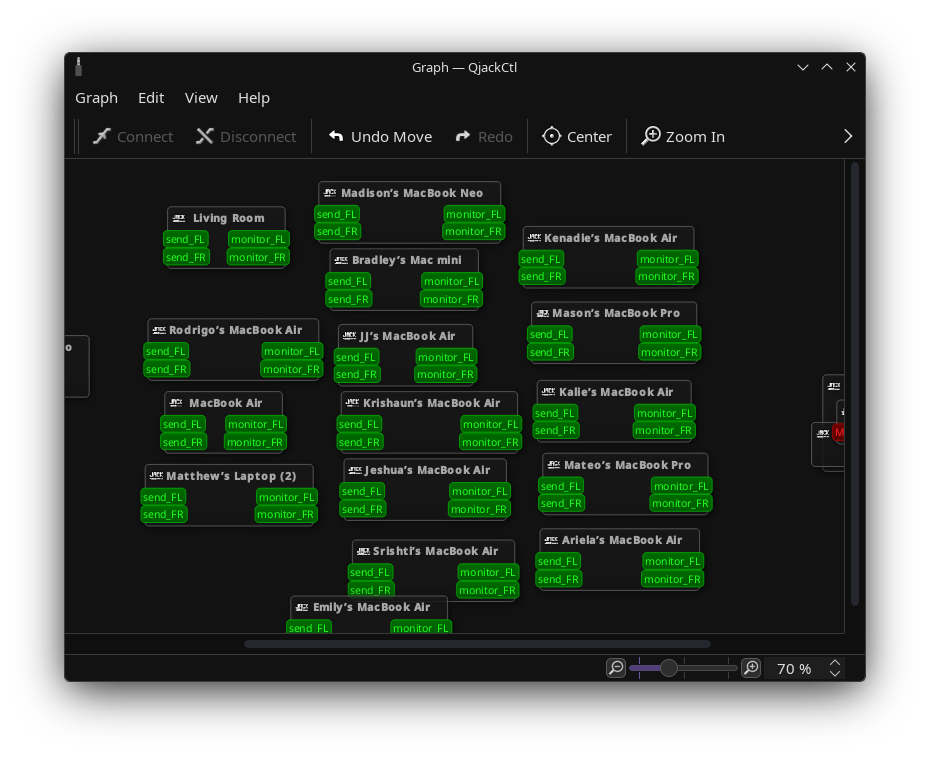Select the Living Room node title
The width and height of the screenshot is (930, 758).
coord(228,218)
